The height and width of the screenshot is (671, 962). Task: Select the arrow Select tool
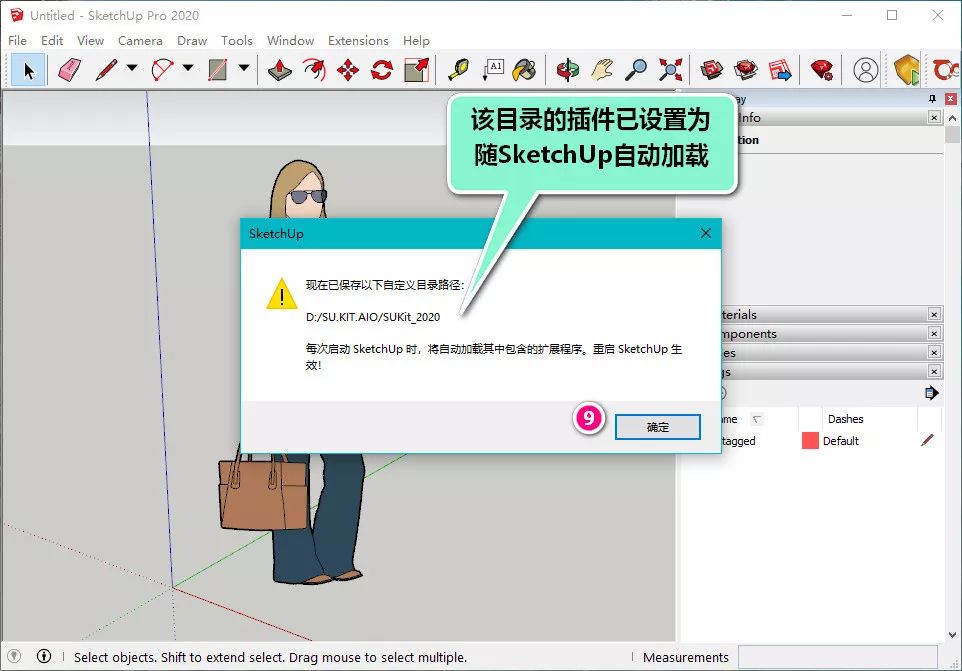(x=29, y=70)
